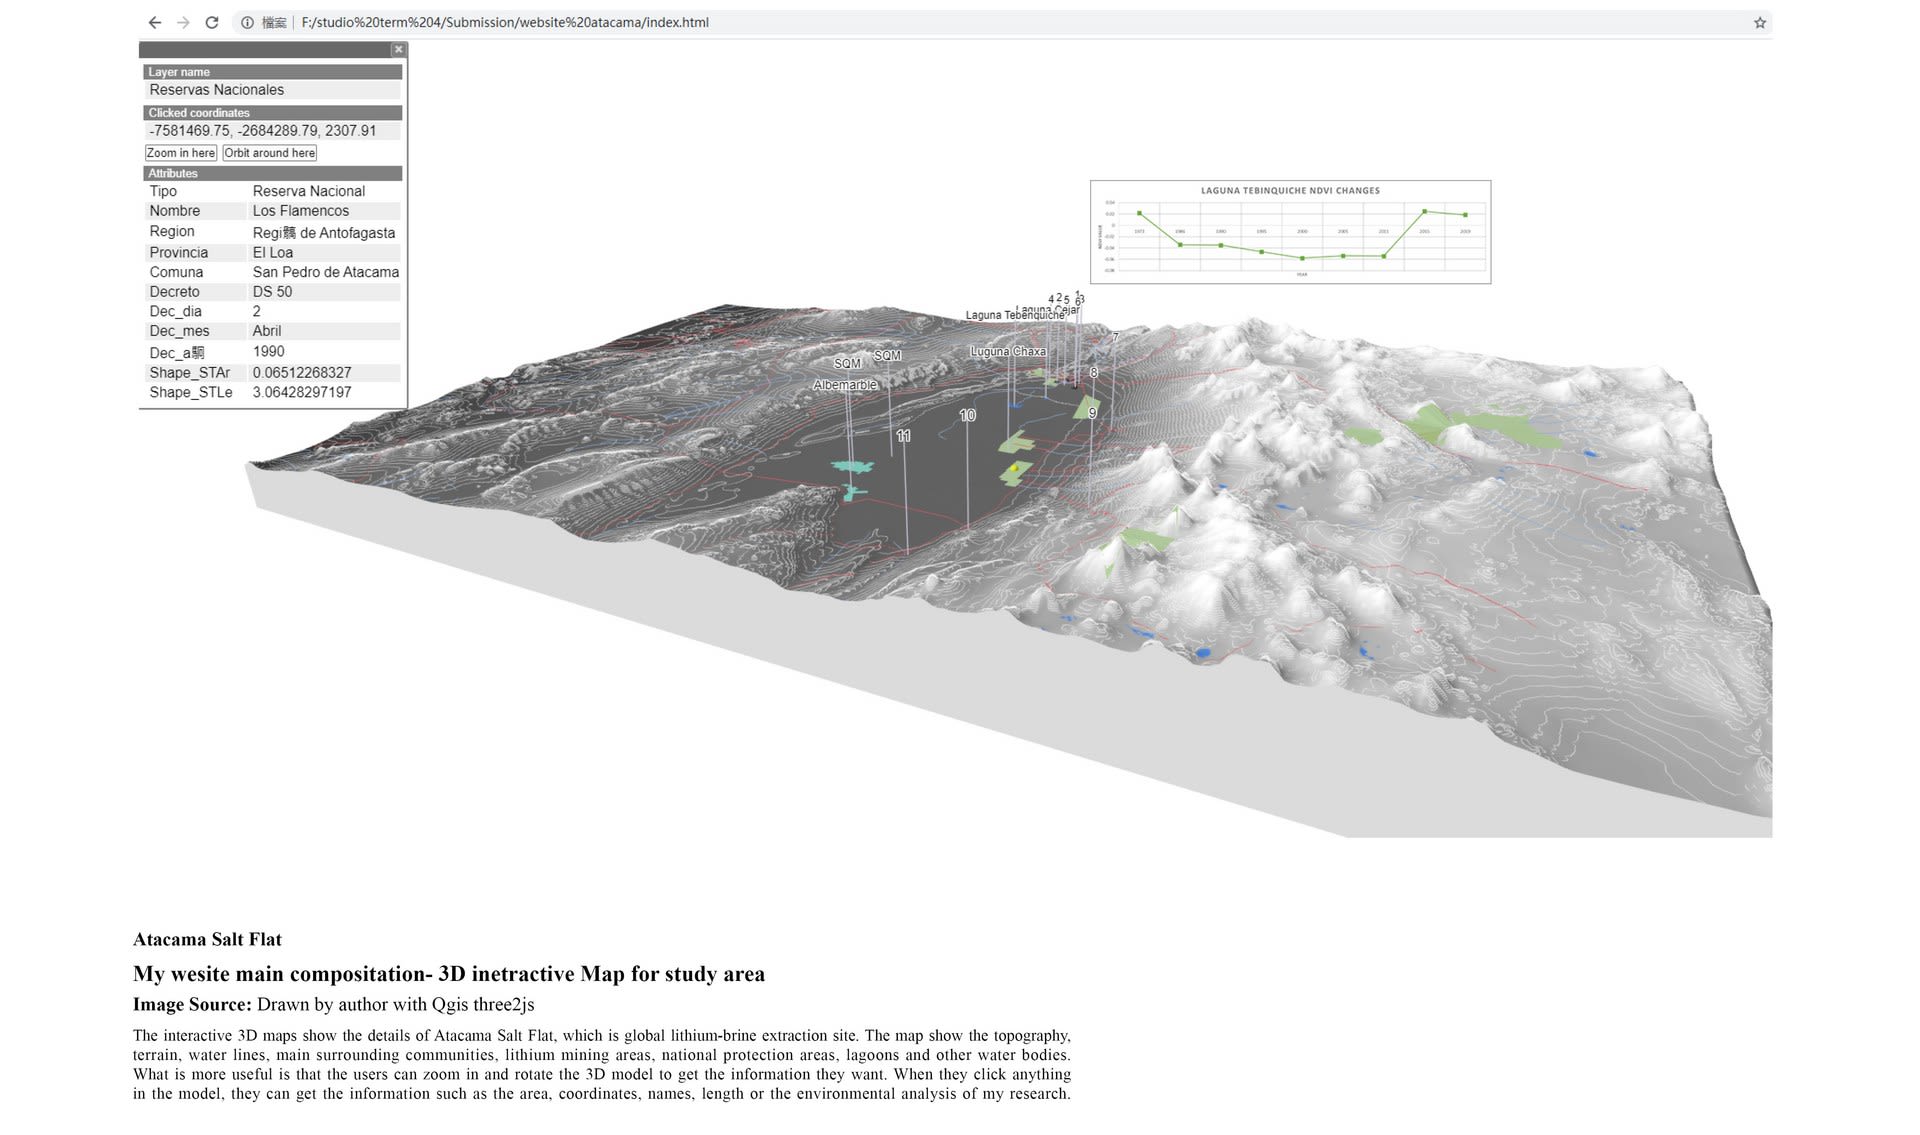Go back in browser history
Image resolution: width=1920 pixels, height=1135 pixels.
[154, 22]
